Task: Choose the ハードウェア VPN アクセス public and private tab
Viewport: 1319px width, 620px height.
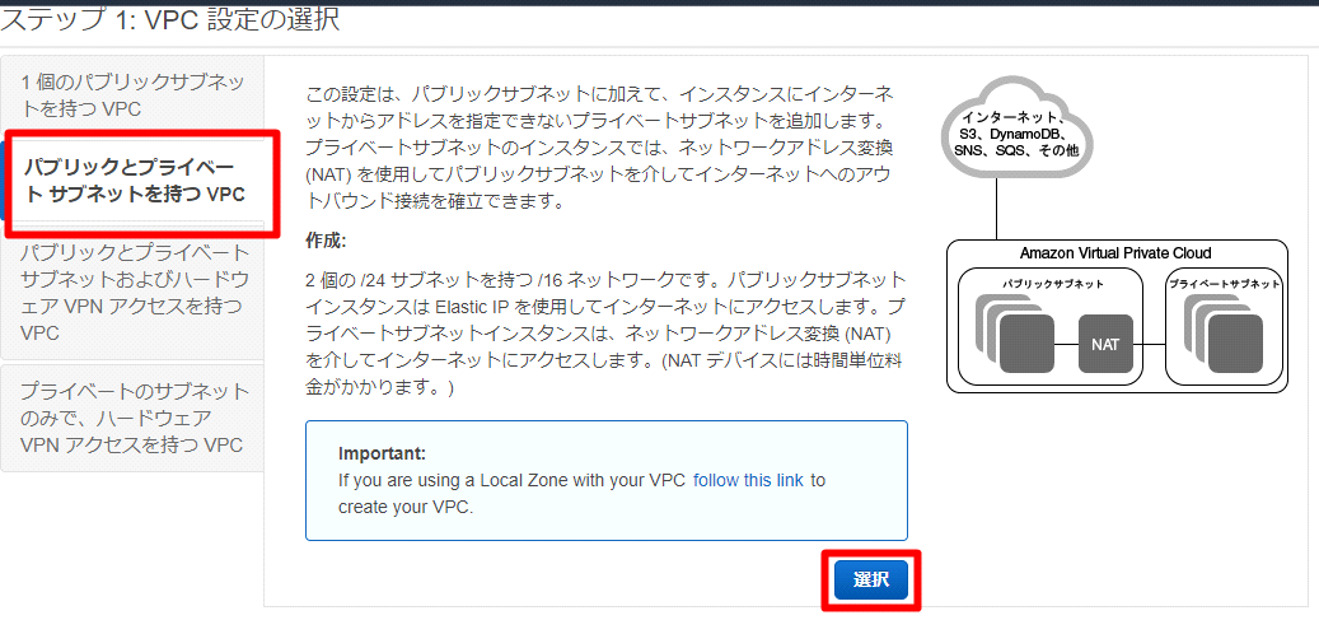Action: pos(132,292)
